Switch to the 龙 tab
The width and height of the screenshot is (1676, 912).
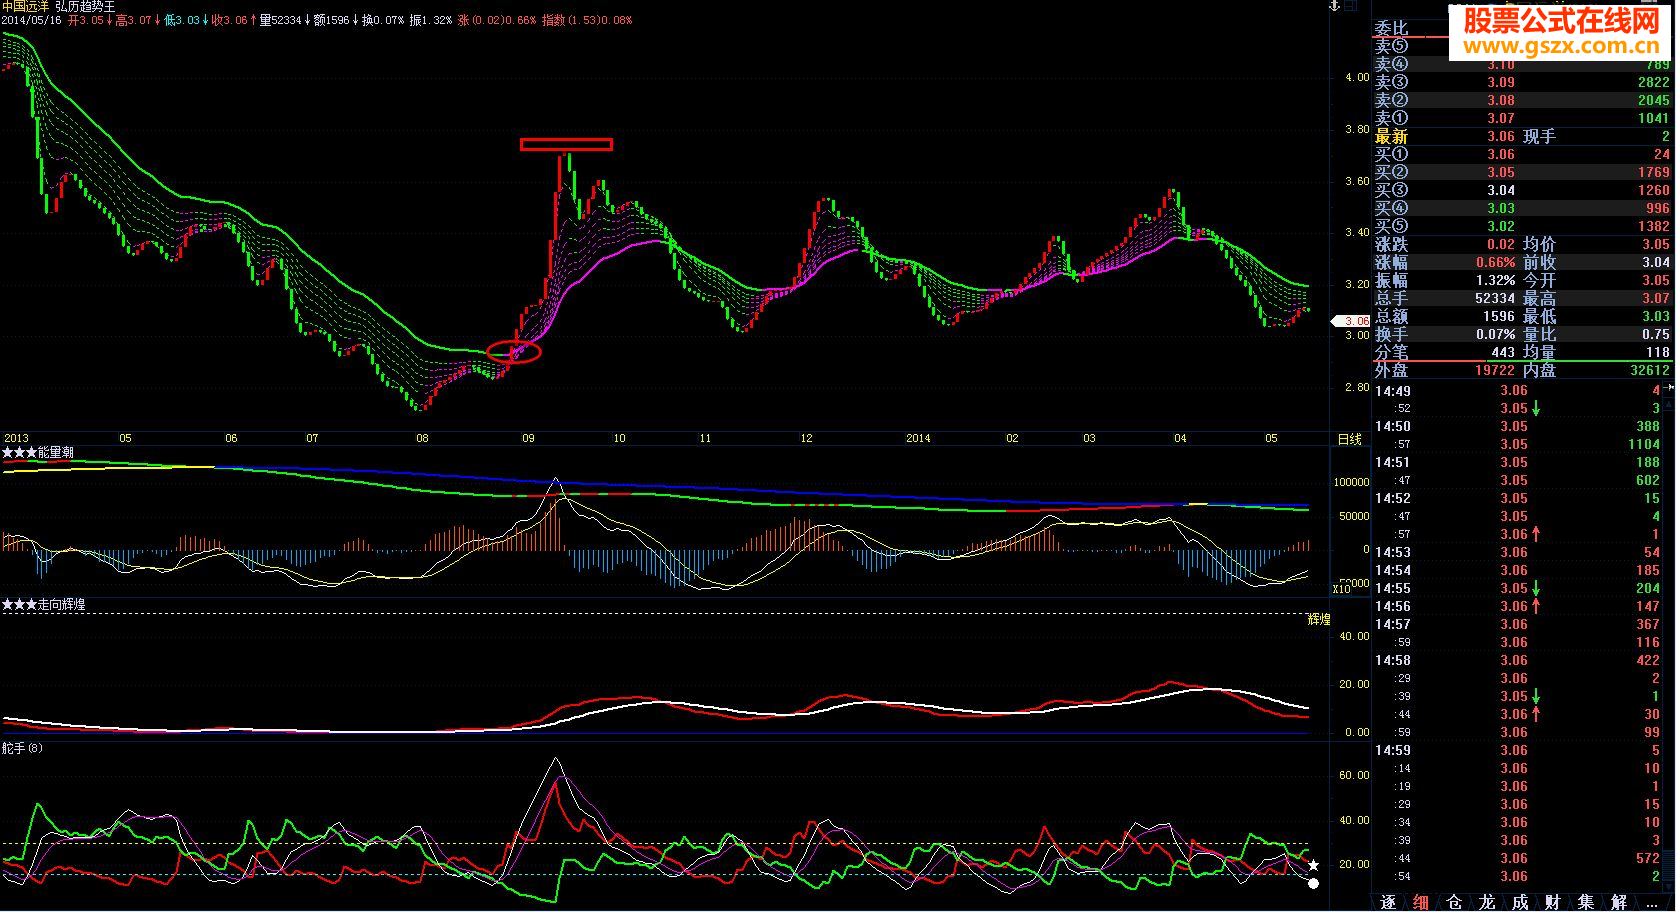pos(1487,902)
